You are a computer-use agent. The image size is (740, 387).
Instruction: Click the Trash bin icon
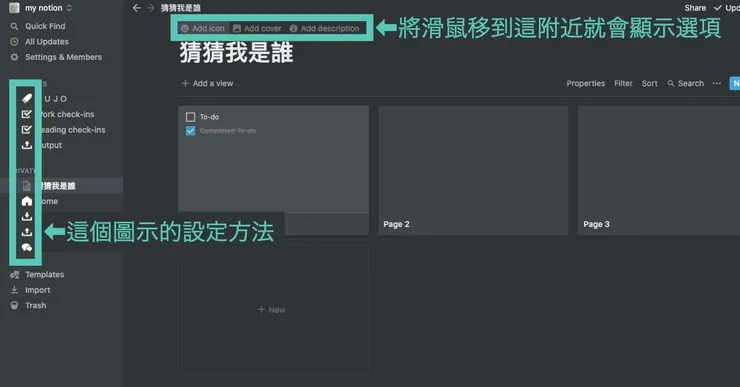point(15,305)
